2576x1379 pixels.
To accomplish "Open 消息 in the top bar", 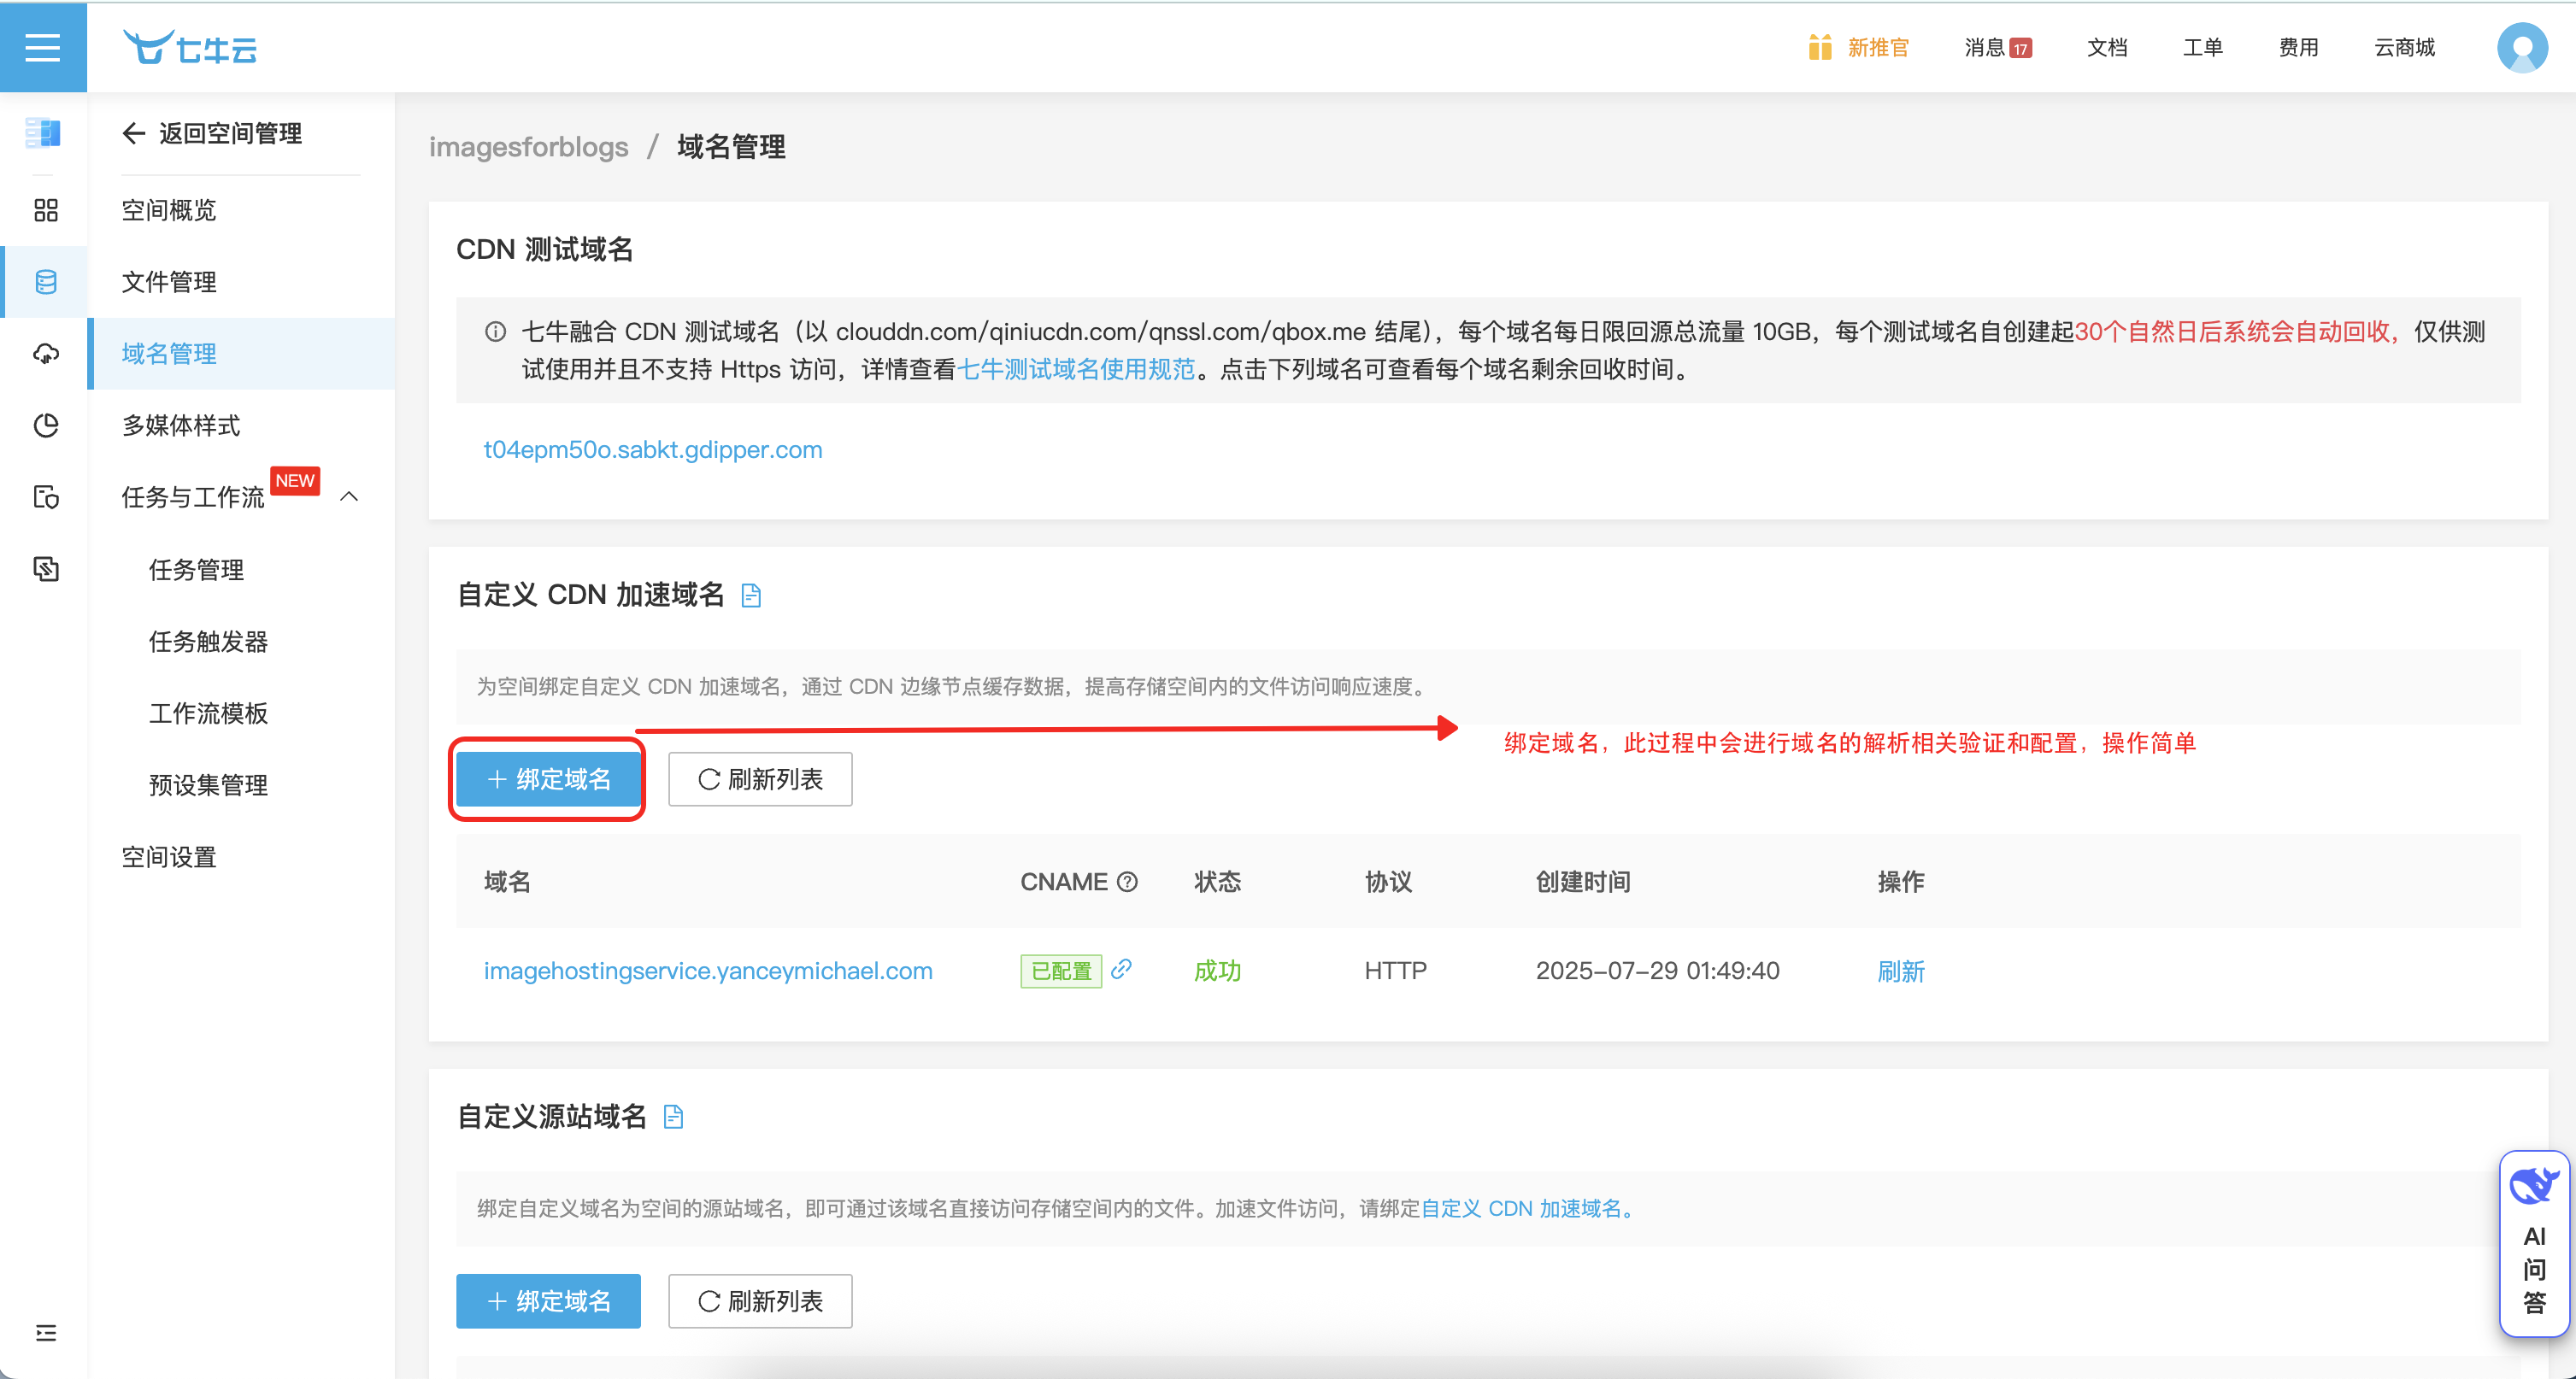I will tap(1984, 47).
